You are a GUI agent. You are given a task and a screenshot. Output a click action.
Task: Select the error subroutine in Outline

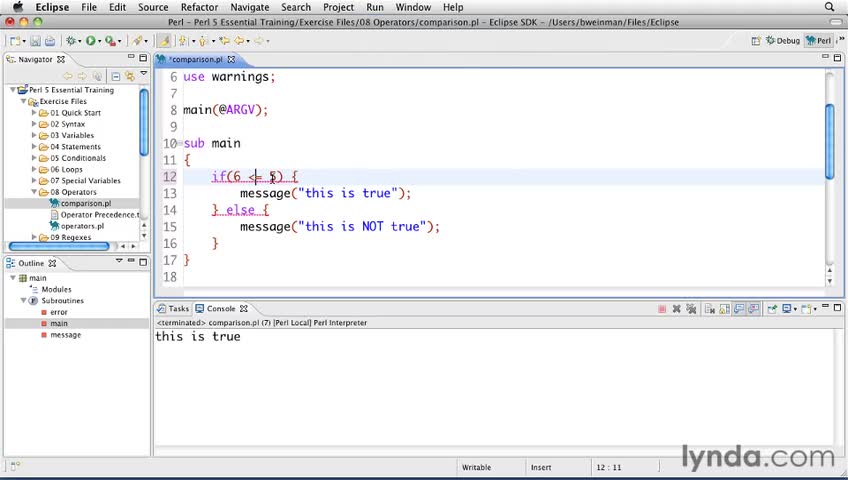coord(55,312)
